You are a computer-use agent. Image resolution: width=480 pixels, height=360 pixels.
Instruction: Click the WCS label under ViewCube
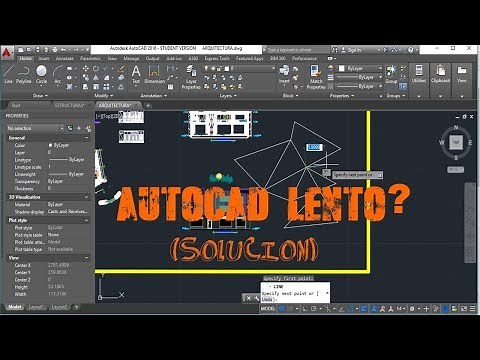(455, 170)
